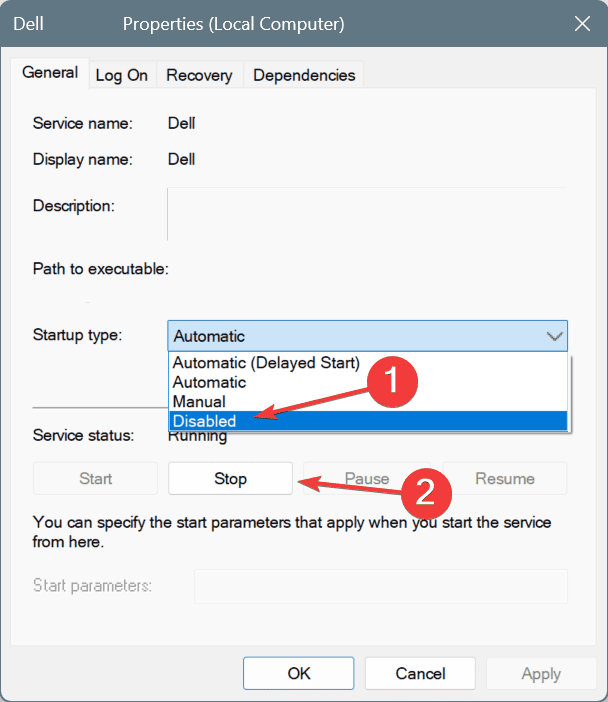Screen dimensions: 608x702
Task: Click inside the Description text box
Action: point(367,214)
